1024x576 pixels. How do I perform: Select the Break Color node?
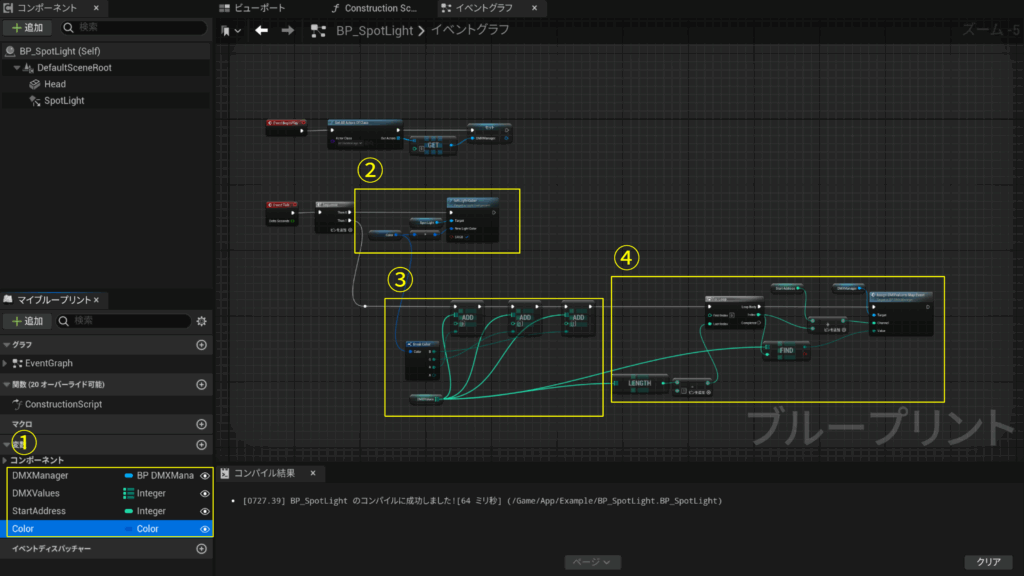[422, 360]
